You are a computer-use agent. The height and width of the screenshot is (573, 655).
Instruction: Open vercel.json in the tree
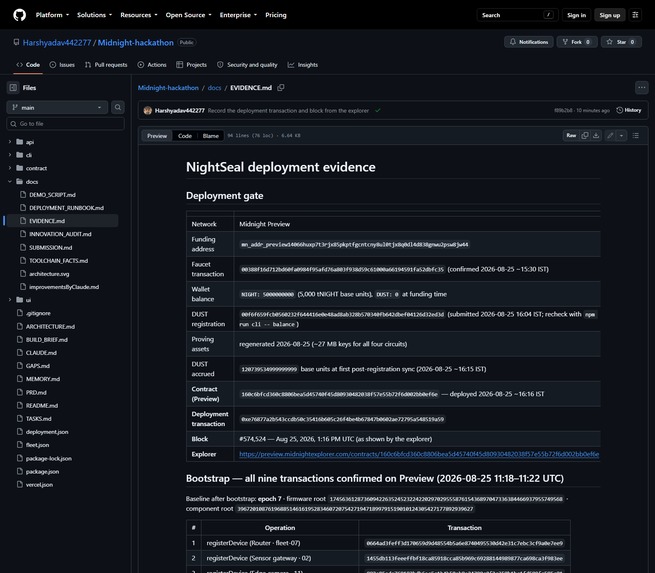pyautogui.click(x=39, y=484)
